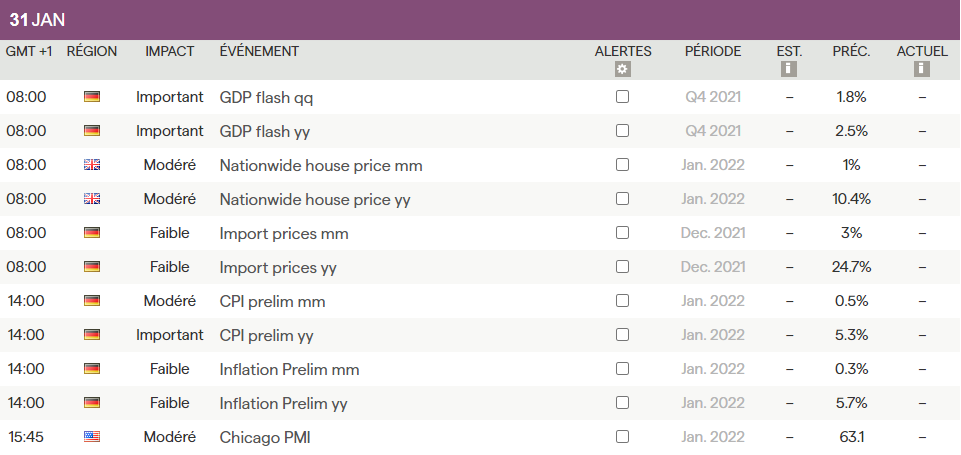Click US flag in Chicago PMI row
This screenshot has width=961, height=455.
click(x=92, y=437)
